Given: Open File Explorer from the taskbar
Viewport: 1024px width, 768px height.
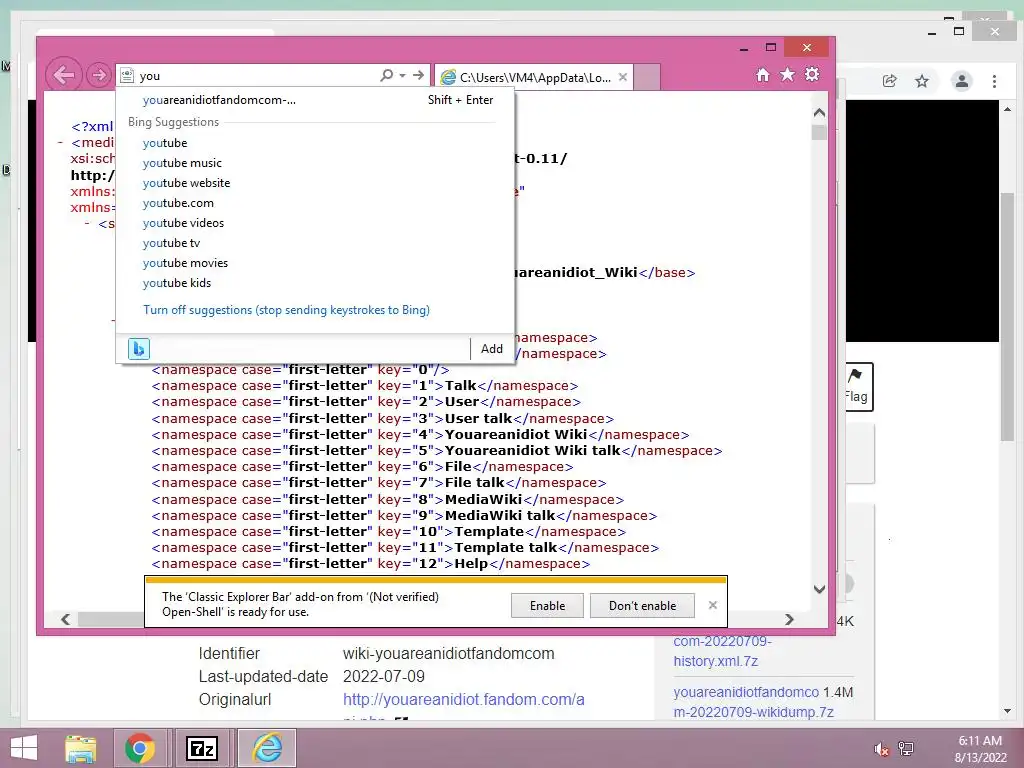Looking at the screenshot, I should [x=80, y=748].
